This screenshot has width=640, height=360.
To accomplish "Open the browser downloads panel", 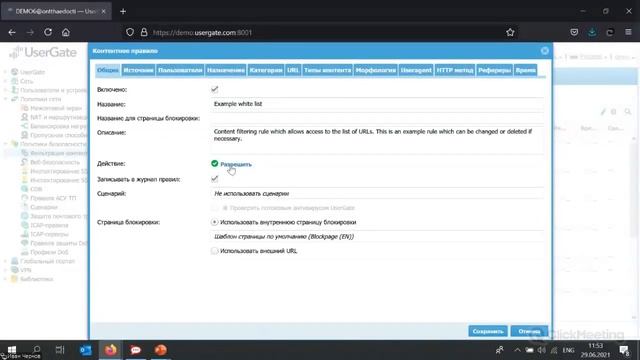I will point(592,32).
